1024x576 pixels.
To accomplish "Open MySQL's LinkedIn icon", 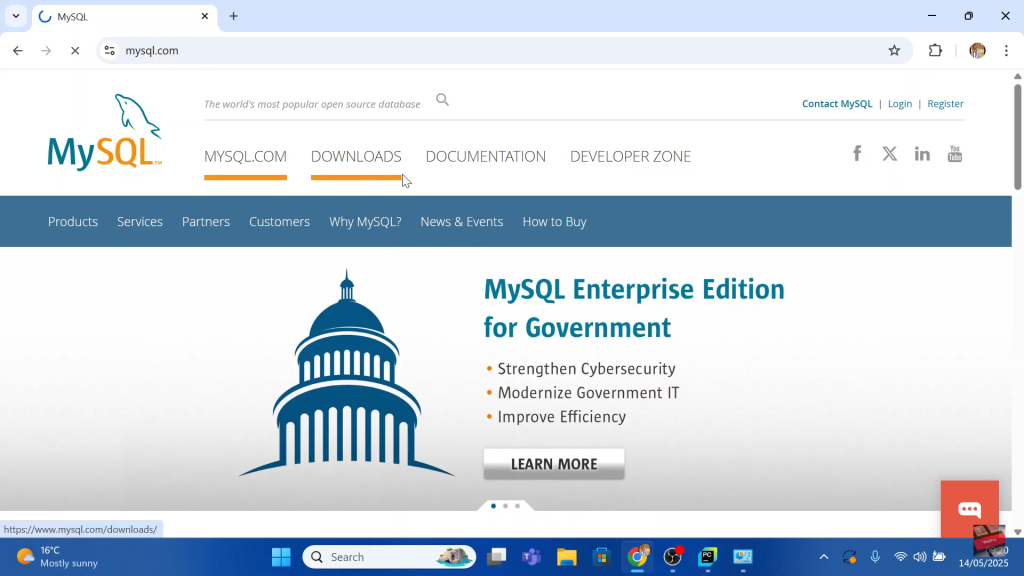I will coord(922,153).
